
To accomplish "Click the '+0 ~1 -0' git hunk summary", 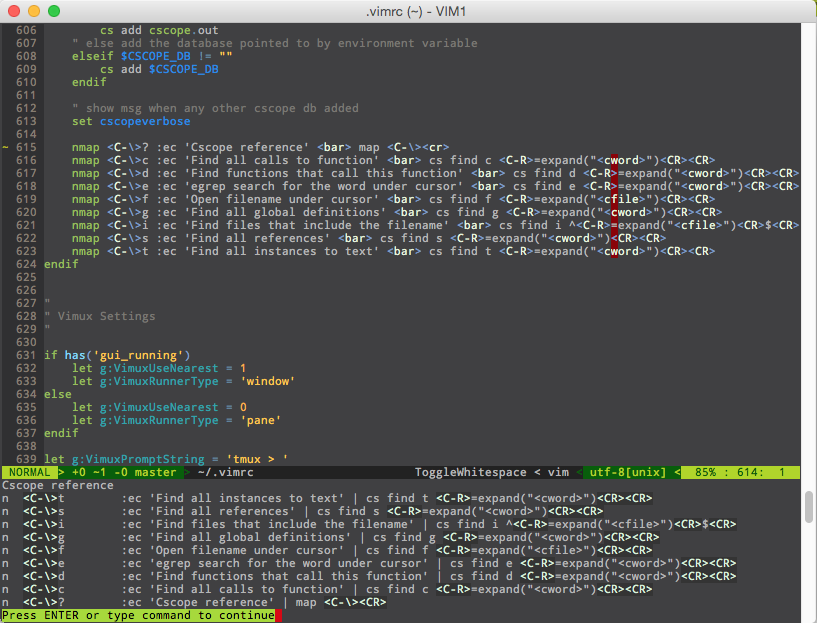I will (x=99, y=472).
